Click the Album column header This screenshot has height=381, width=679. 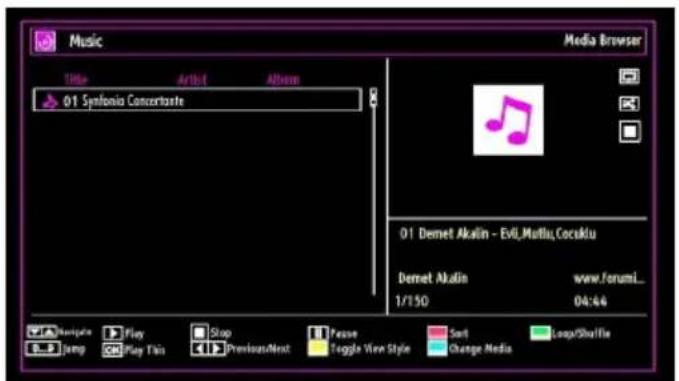point(283,80)
